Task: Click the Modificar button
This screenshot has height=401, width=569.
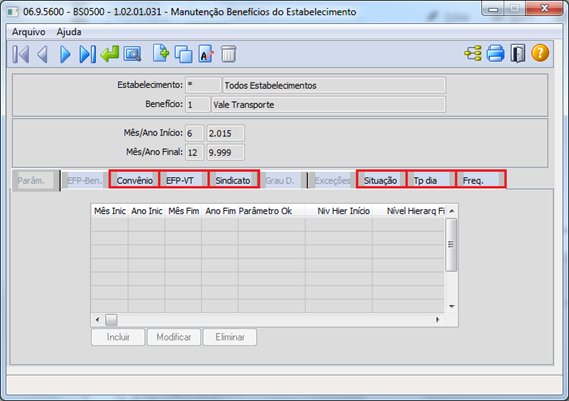Action: (174, 337)
